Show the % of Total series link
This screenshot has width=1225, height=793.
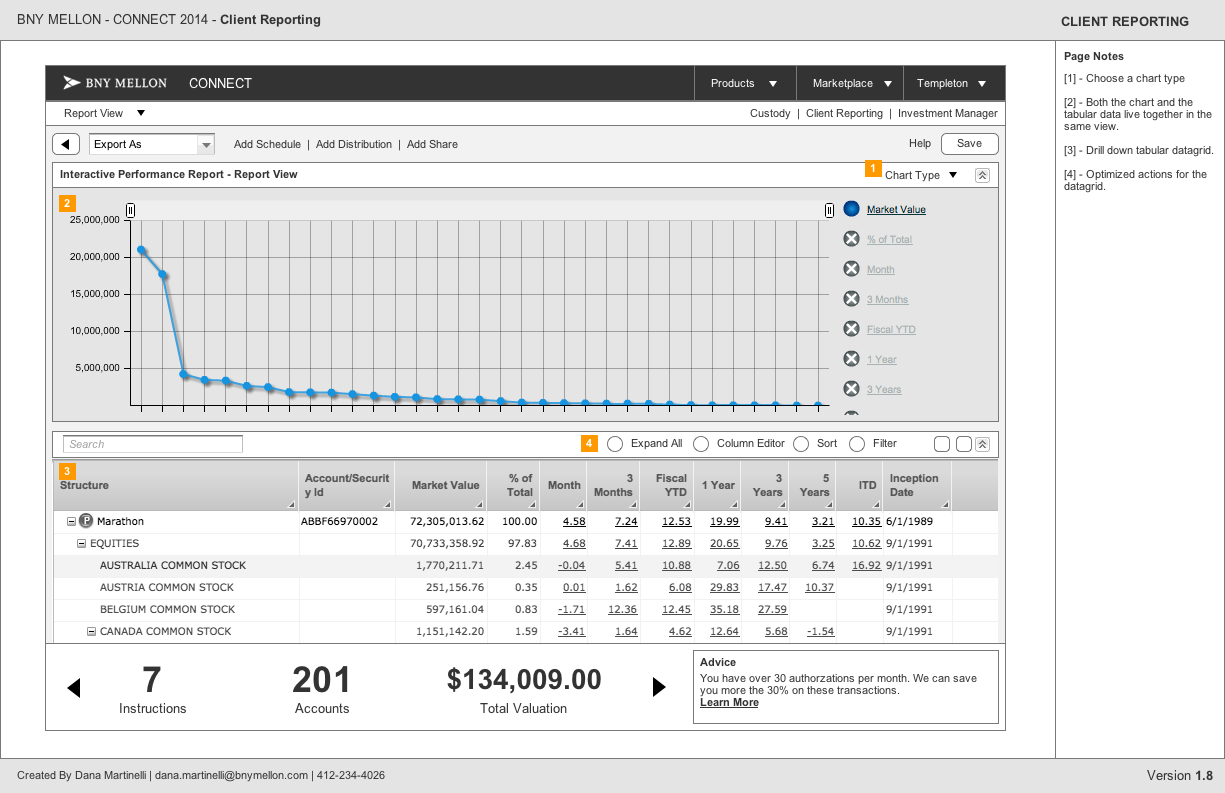[x=889, y=240]
